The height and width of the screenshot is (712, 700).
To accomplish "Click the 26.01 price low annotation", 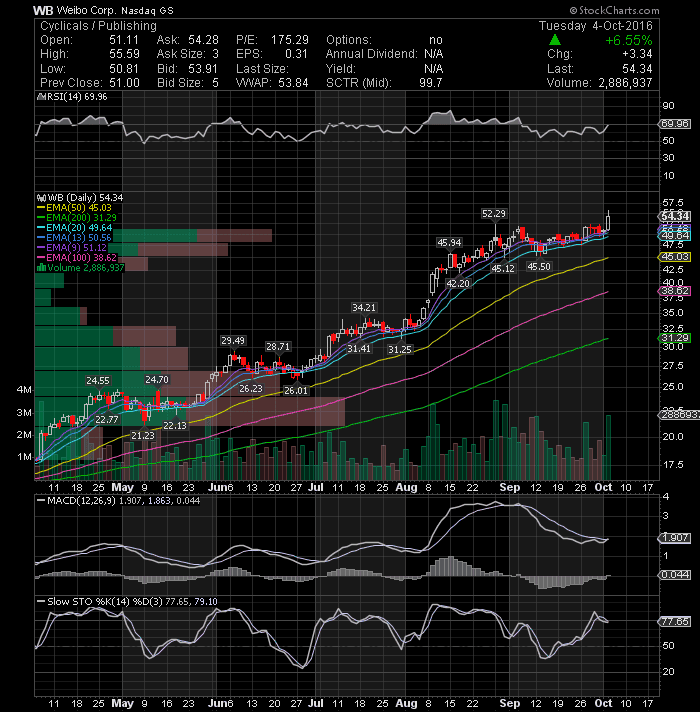I will 296,391.
